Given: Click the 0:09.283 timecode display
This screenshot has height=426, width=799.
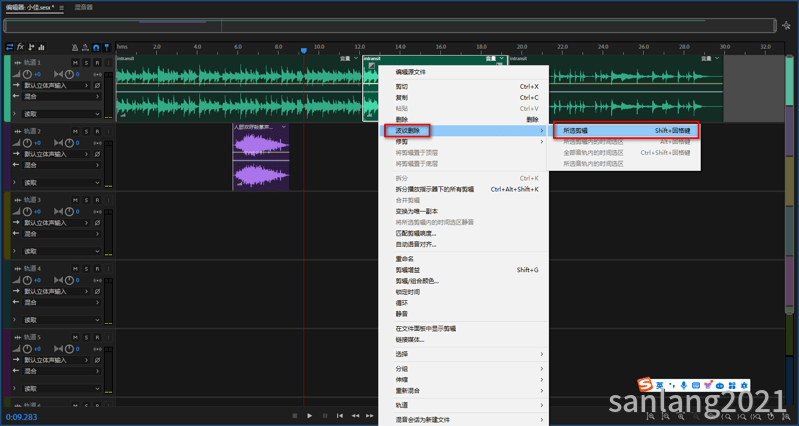Looking at the screenshot, I should tap(21, 417).
